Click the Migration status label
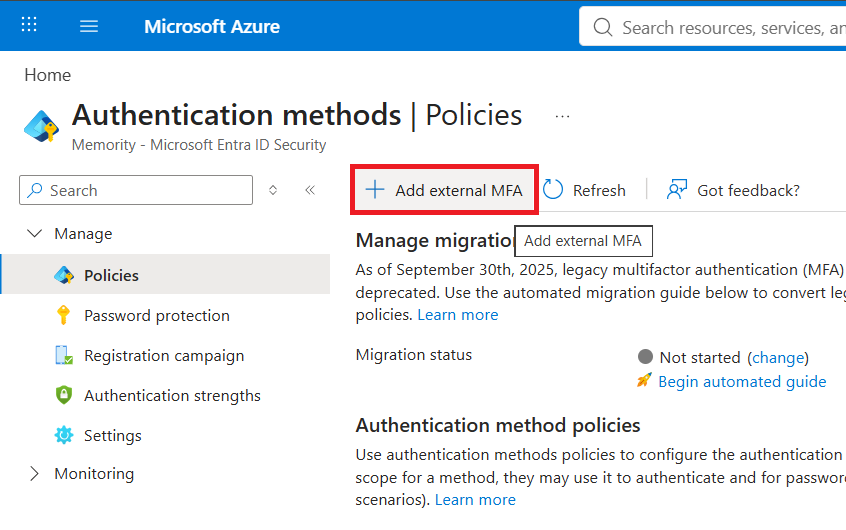This screenshot has width=846, height=530. pyautogui.click(x=414, y=355)
